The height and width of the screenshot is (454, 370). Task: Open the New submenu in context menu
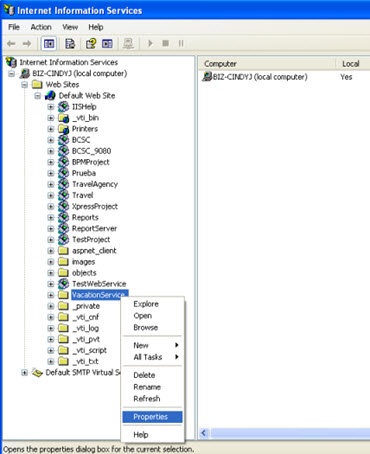[x=152, y=345]
